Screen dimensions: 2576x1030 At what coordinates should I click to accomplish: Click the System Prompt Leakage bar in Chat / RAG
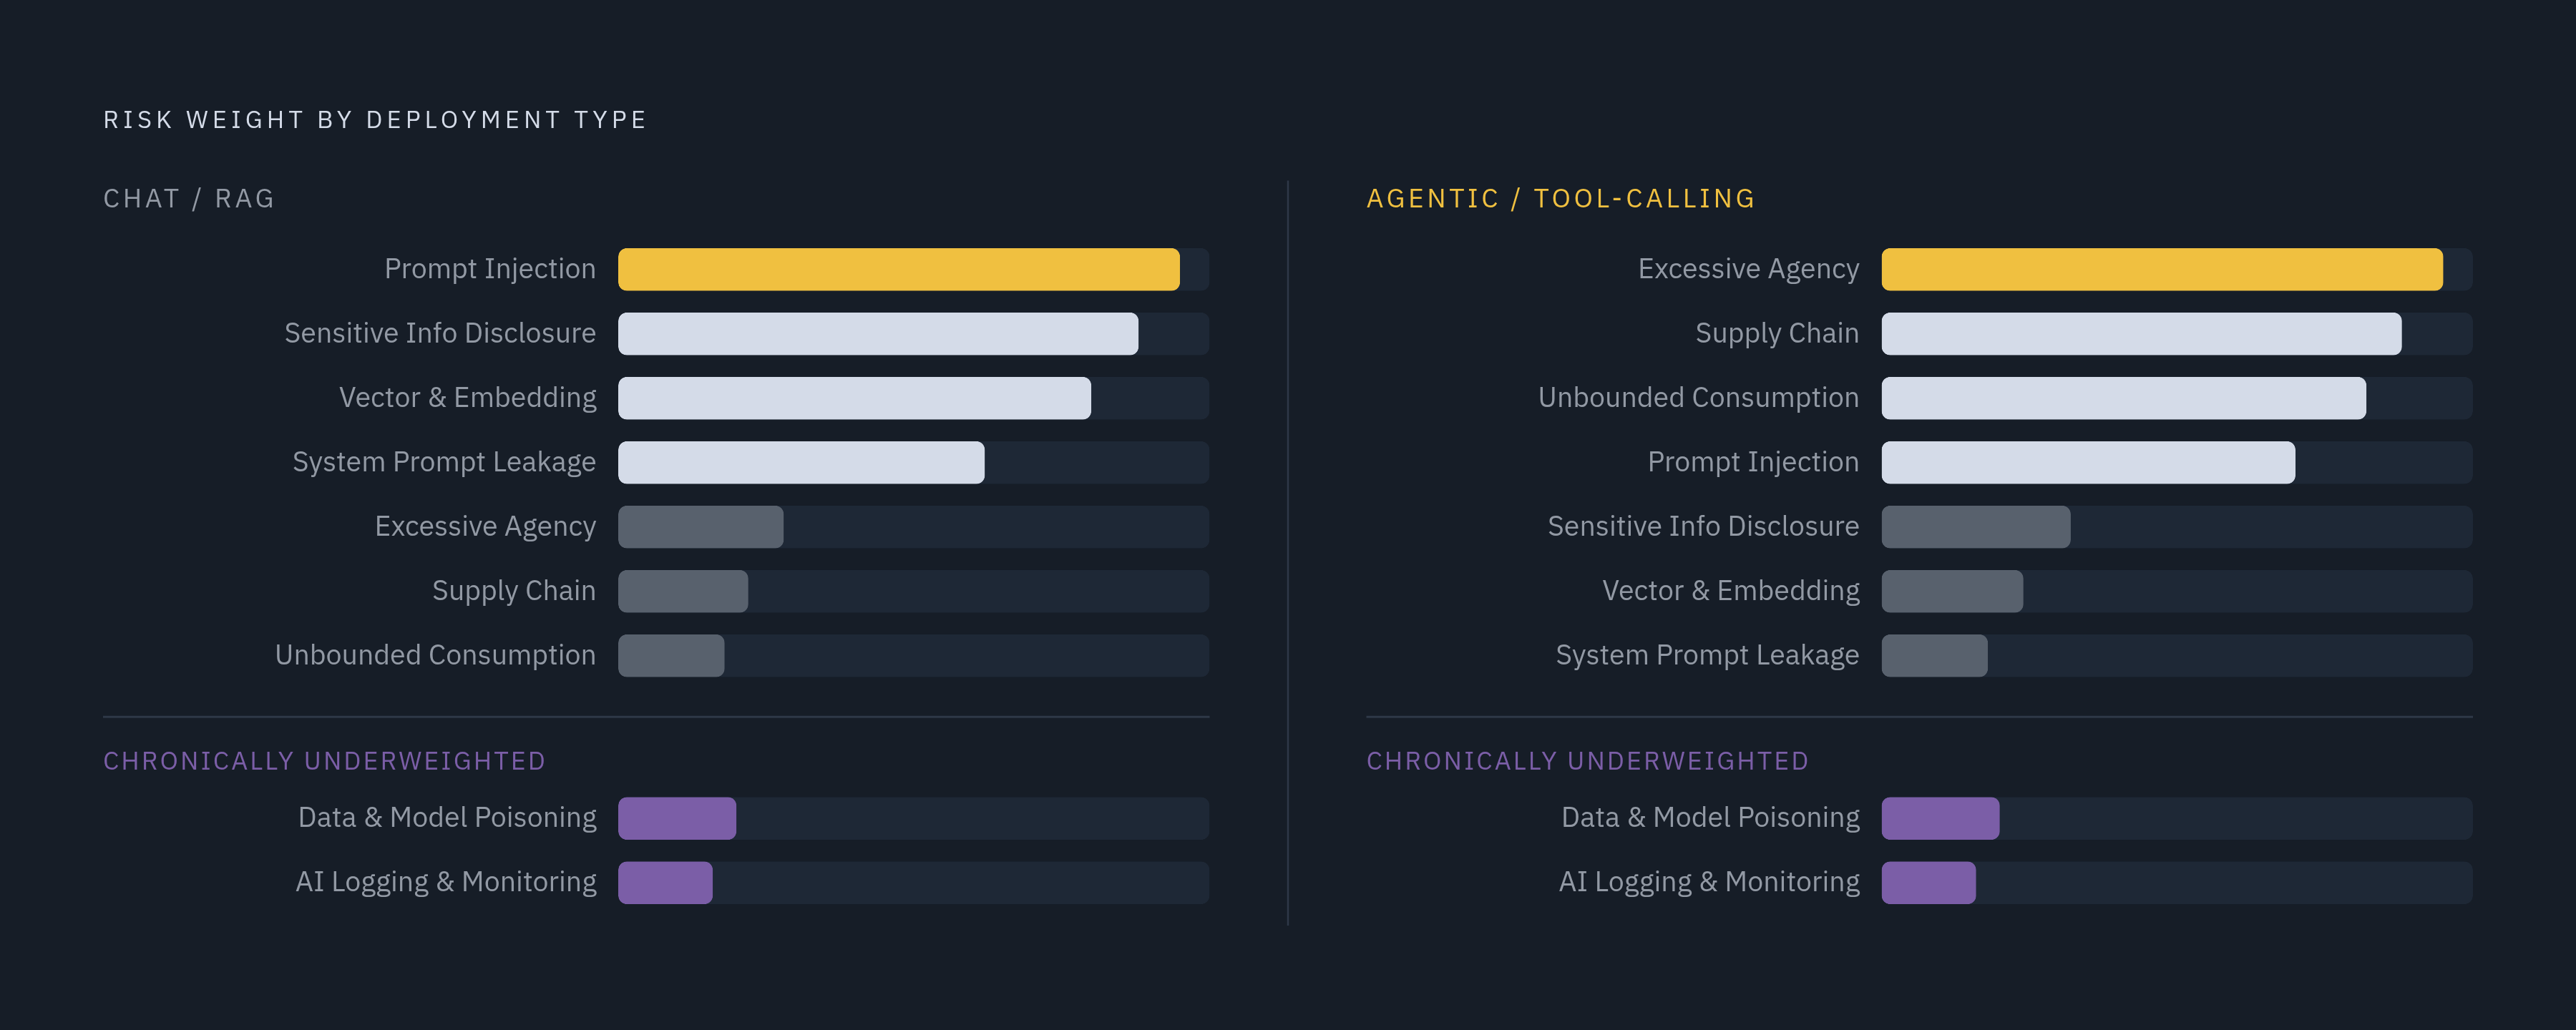801,462
